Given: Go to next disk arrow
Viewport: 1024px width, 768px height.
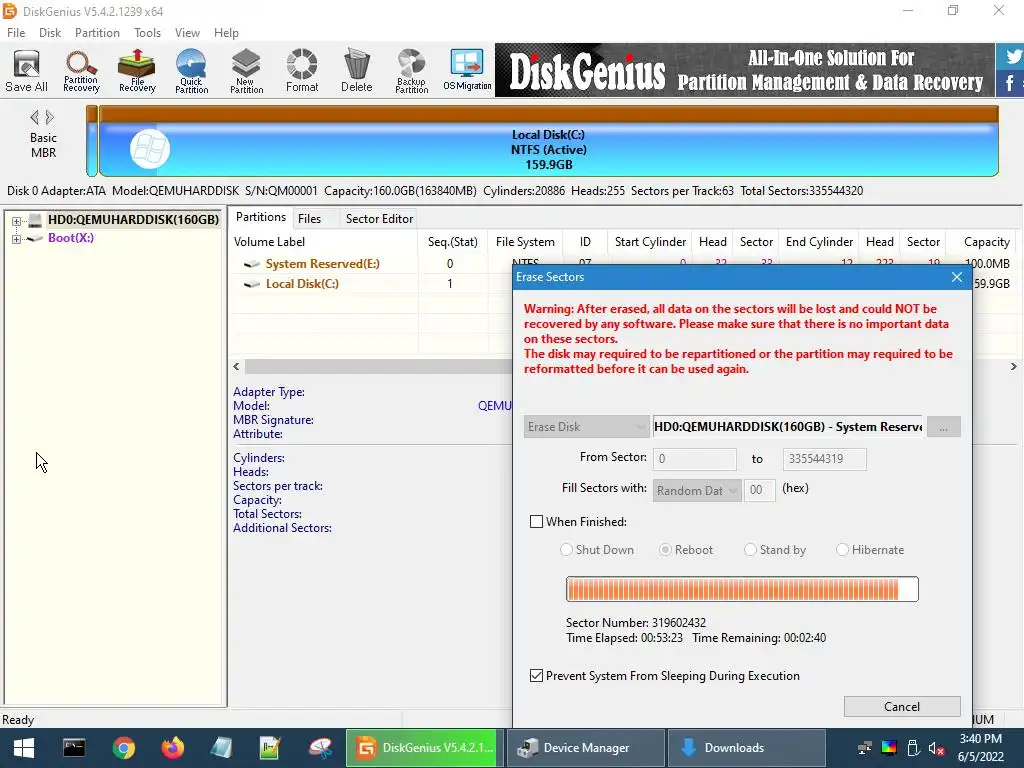Looking at the screenshot, I should point(50,118).
